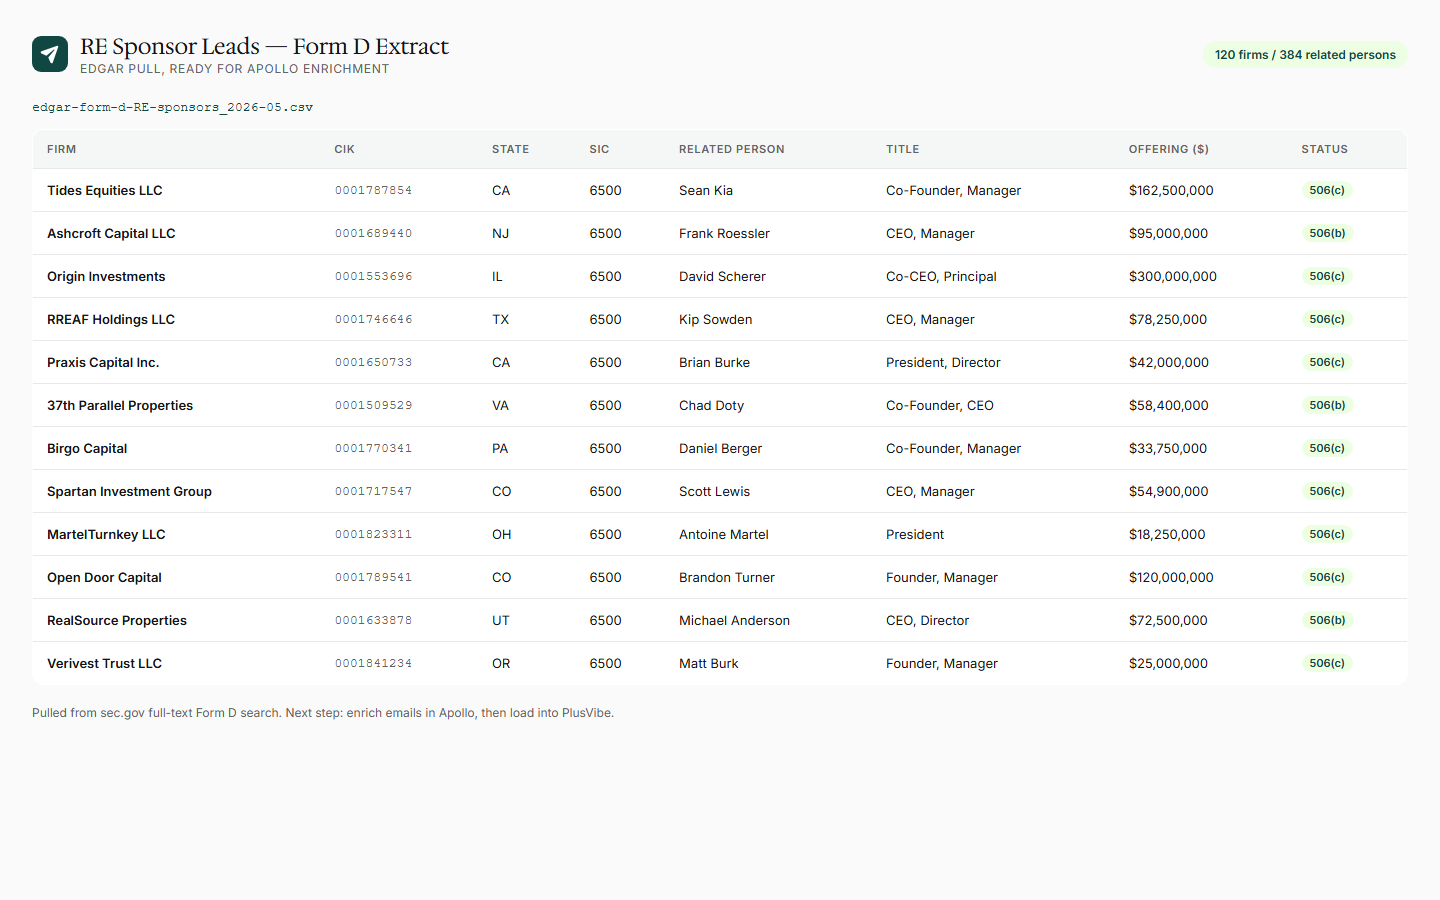The height and width of the screenshot is (900, 1440).
Task: Click state UT in RealSource row
Action: (500, 620)
